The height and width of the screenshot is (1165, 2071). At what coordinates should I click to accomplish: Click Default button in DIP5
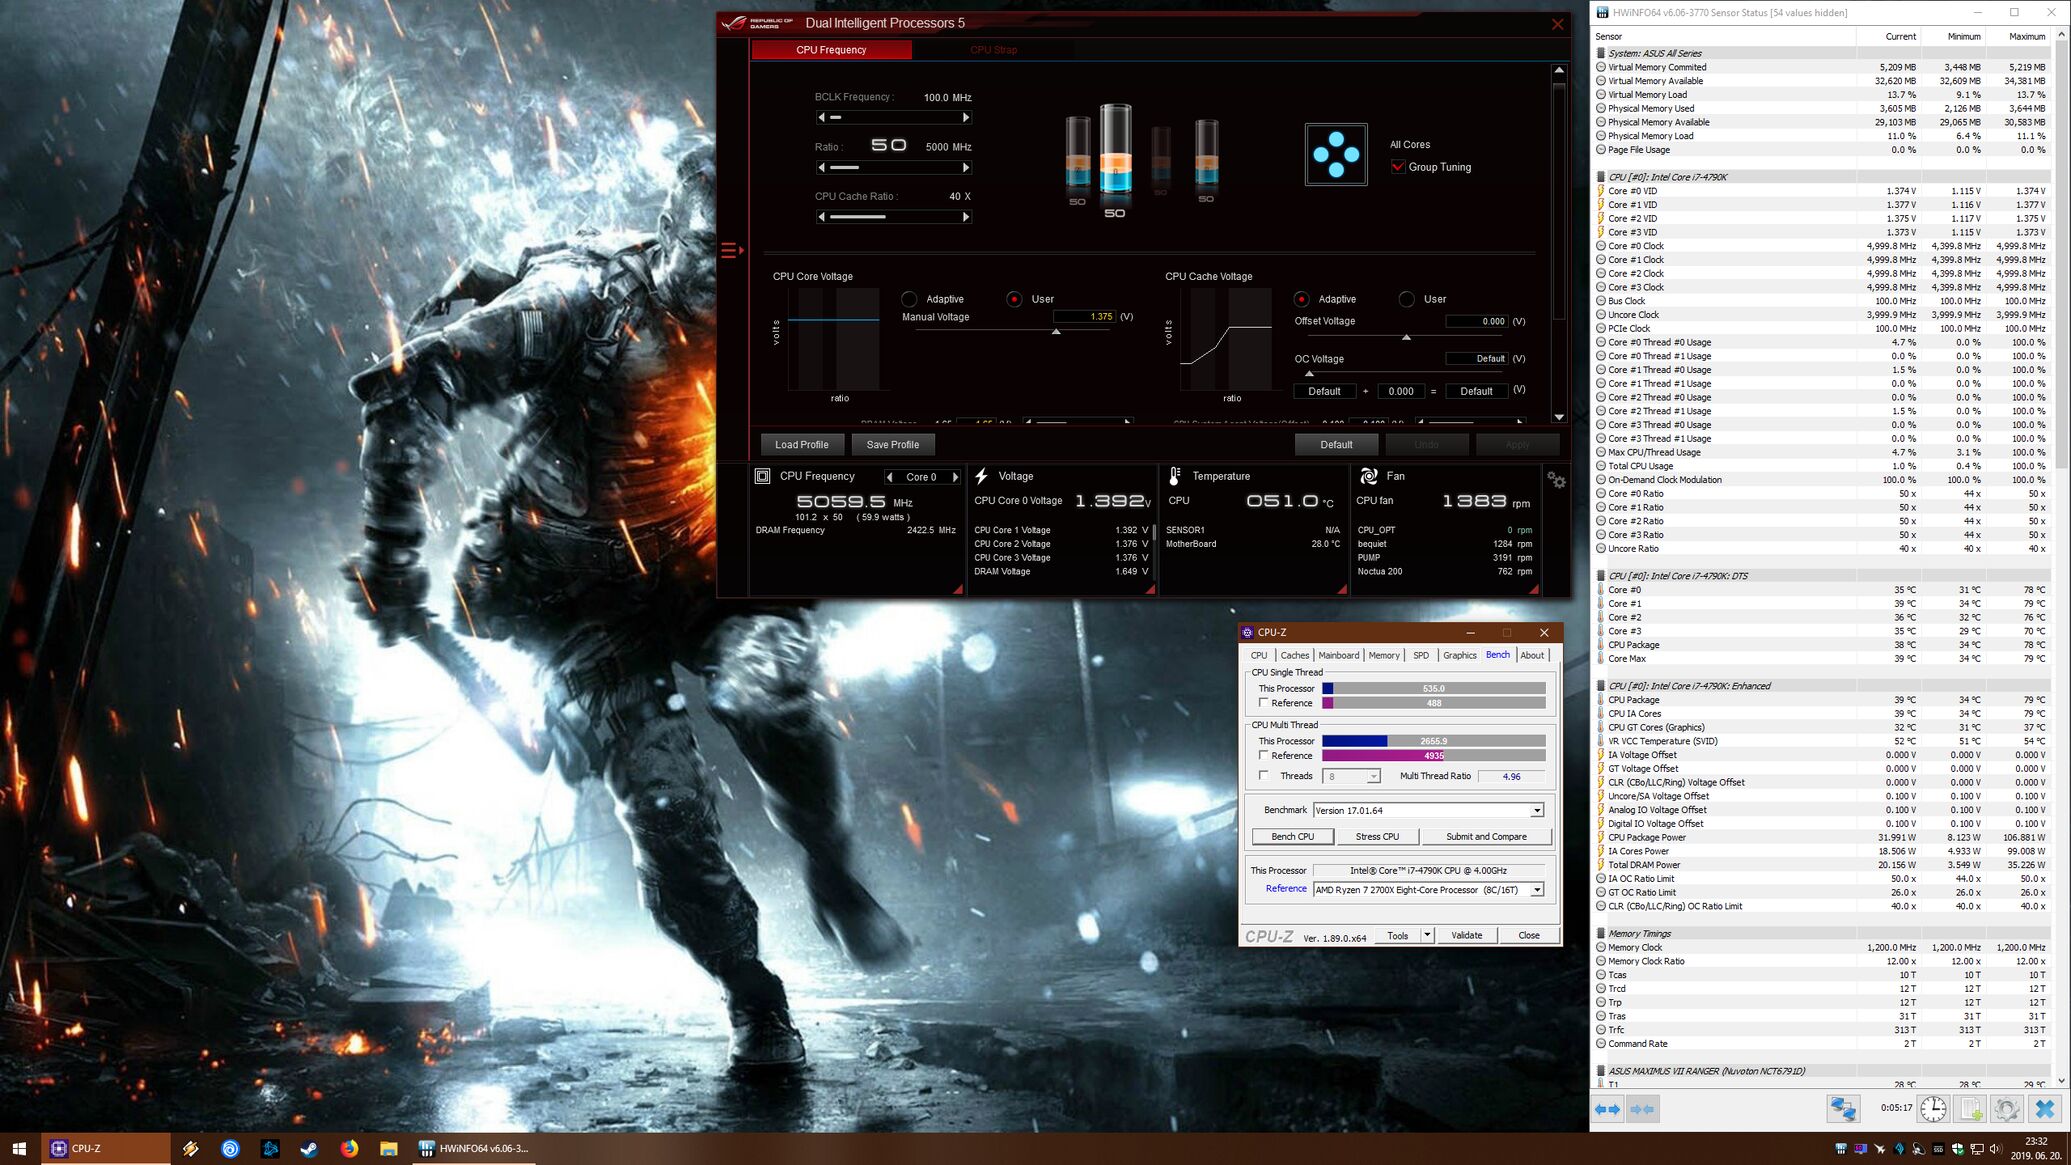pyautogui.click(x=1336, y=444)
